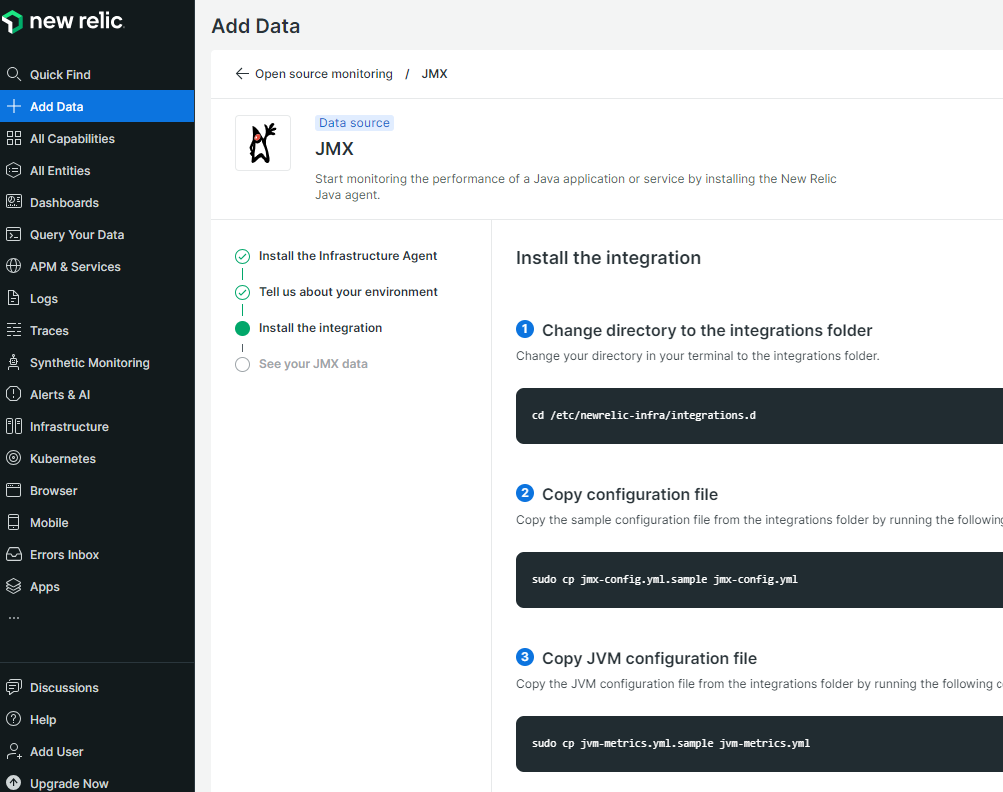Click the JMX Duke mascot icon
The height and width of the screenshot is (792, 1003).
262,143
